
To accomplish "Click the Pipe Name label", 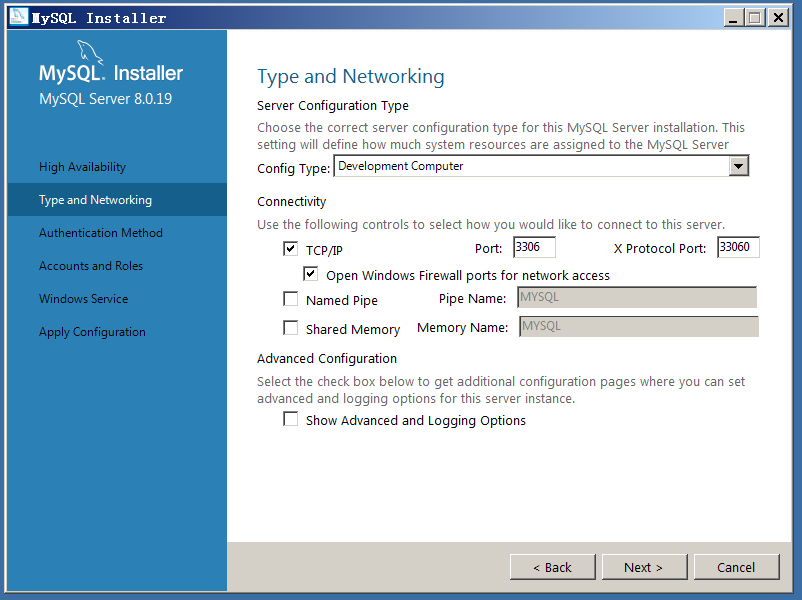I will pos(472,299).
